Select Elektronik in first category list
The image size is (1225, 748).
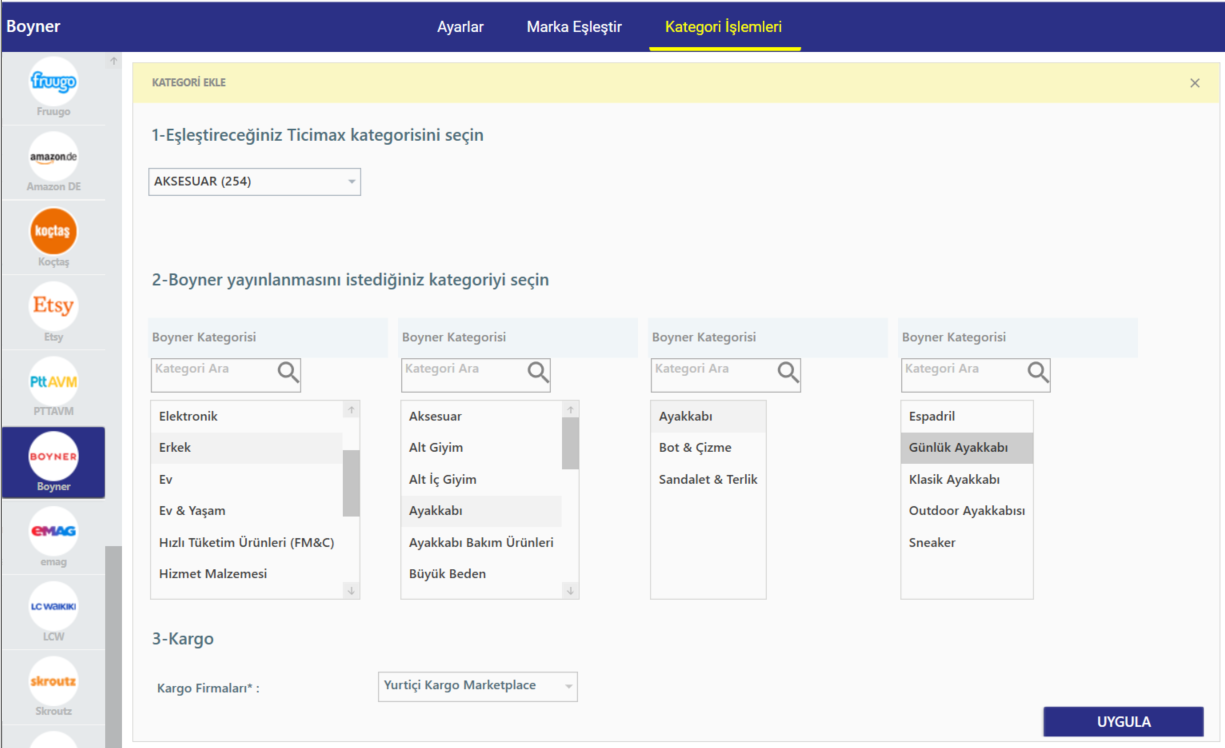point(246,416)
